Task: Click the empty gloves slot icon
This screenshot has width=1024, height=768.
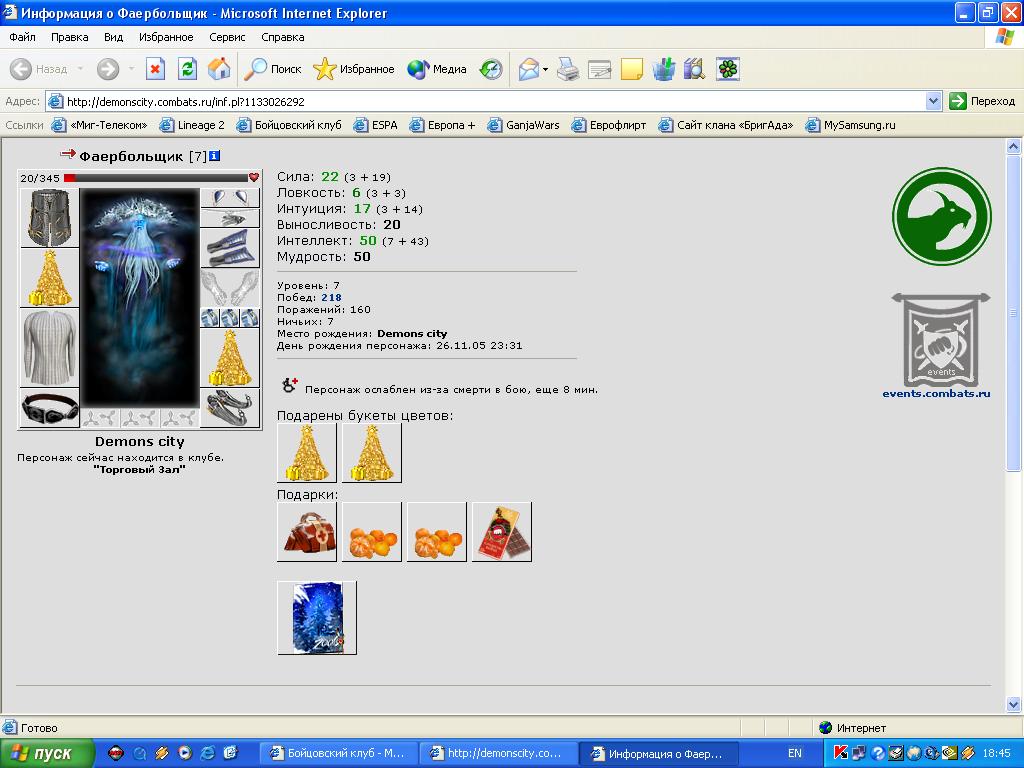Action: [230, 287]
